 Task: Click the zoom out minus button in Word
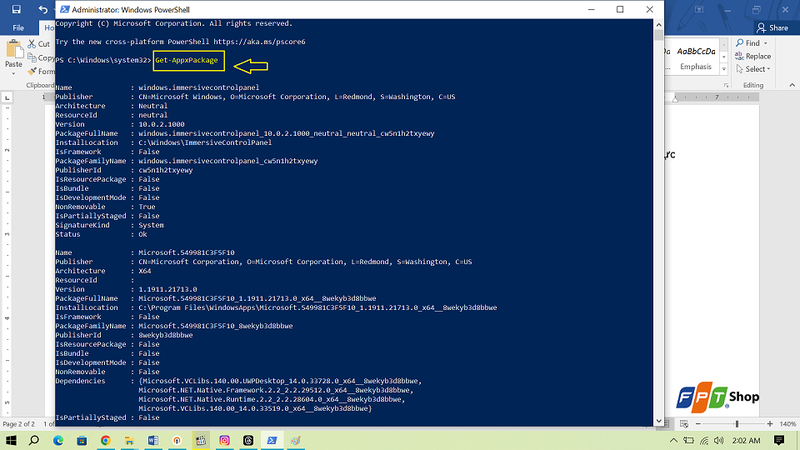[x=698, y=424]
